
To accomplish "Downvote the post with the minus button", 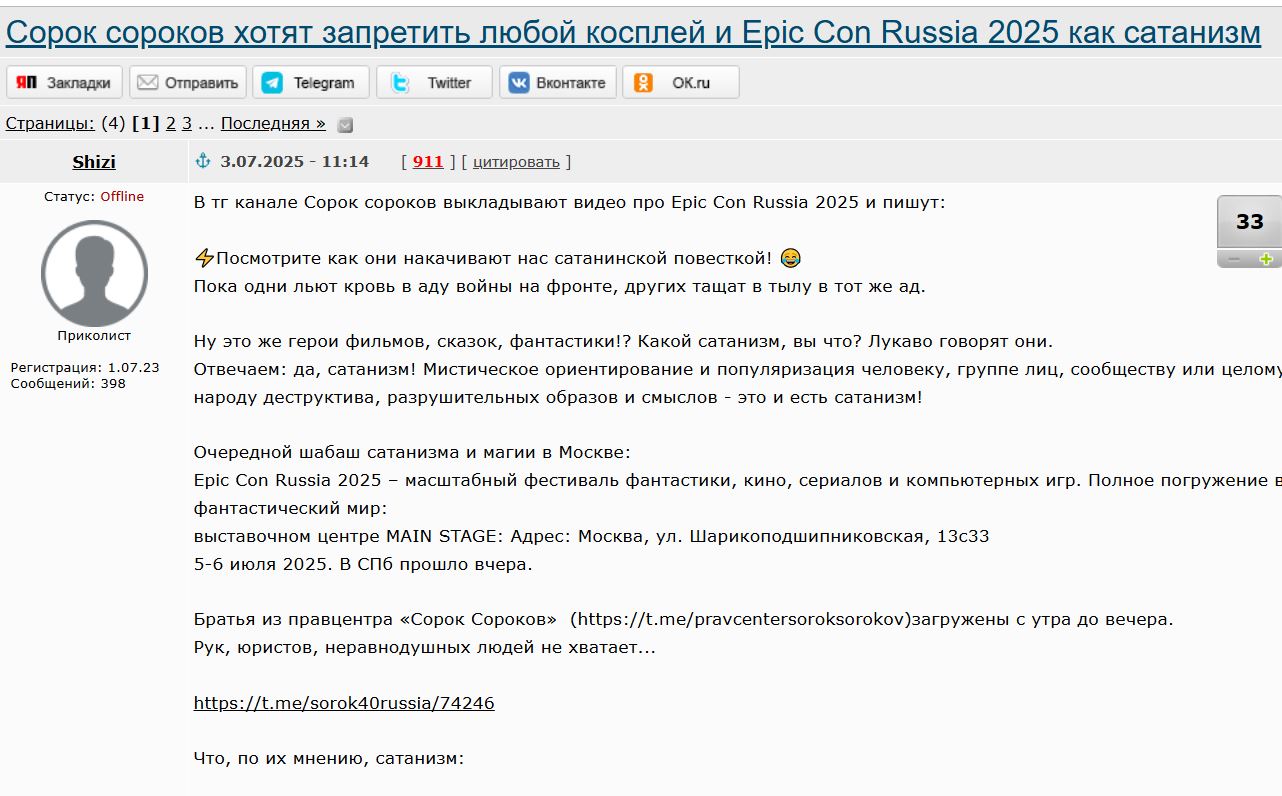I will click(1234, 259).
